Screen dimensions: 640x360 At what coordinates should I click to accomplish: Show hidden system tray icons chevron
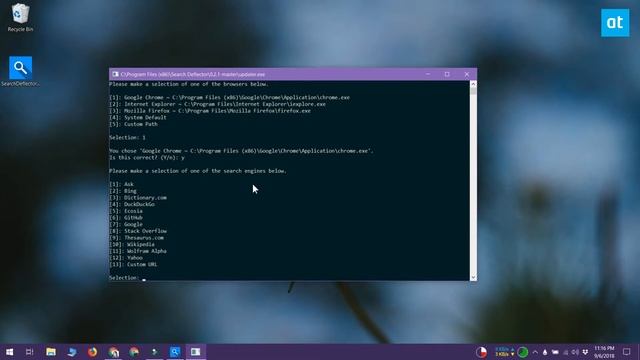click(x=535, y=352)
